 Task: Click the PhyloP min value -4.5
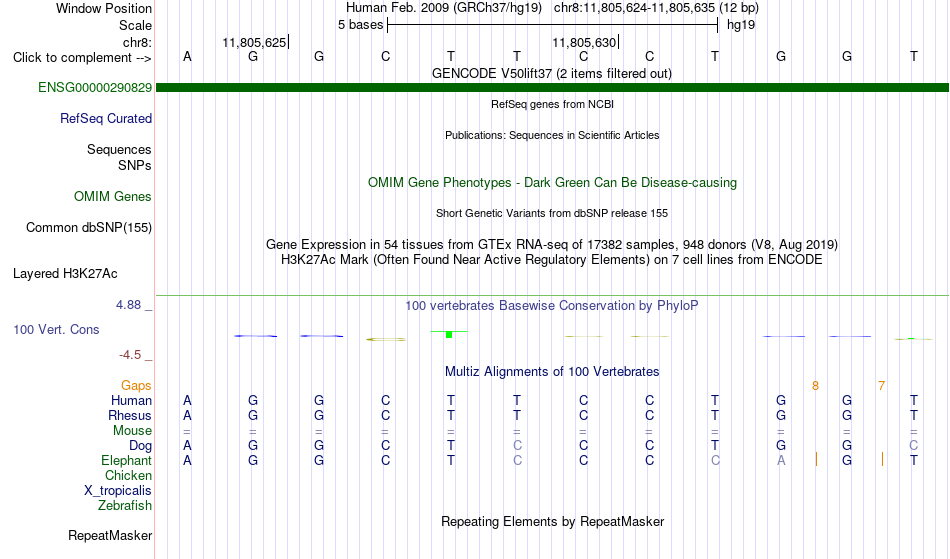click(x=130, y=354)
